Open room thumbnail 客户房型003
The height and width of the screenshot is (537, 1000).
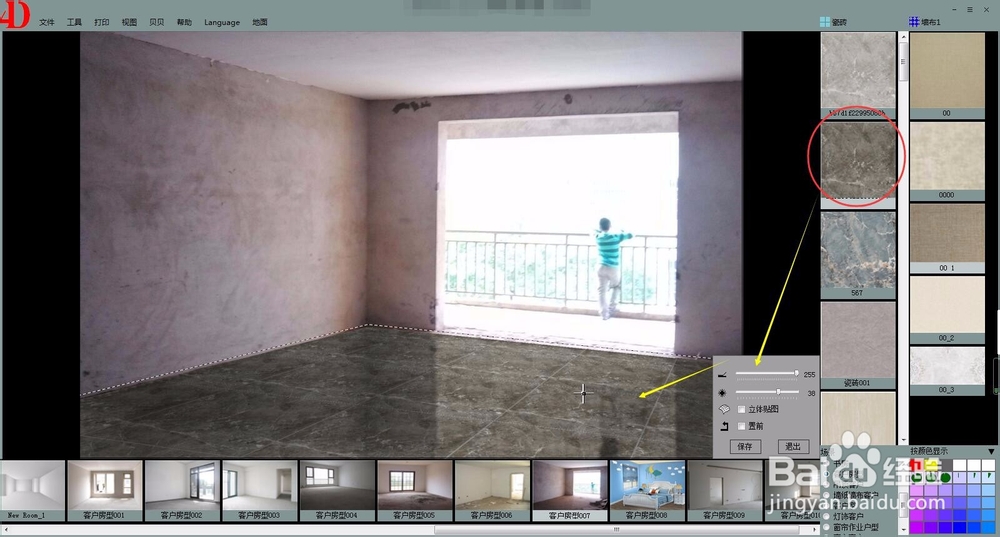coord(260,490)
